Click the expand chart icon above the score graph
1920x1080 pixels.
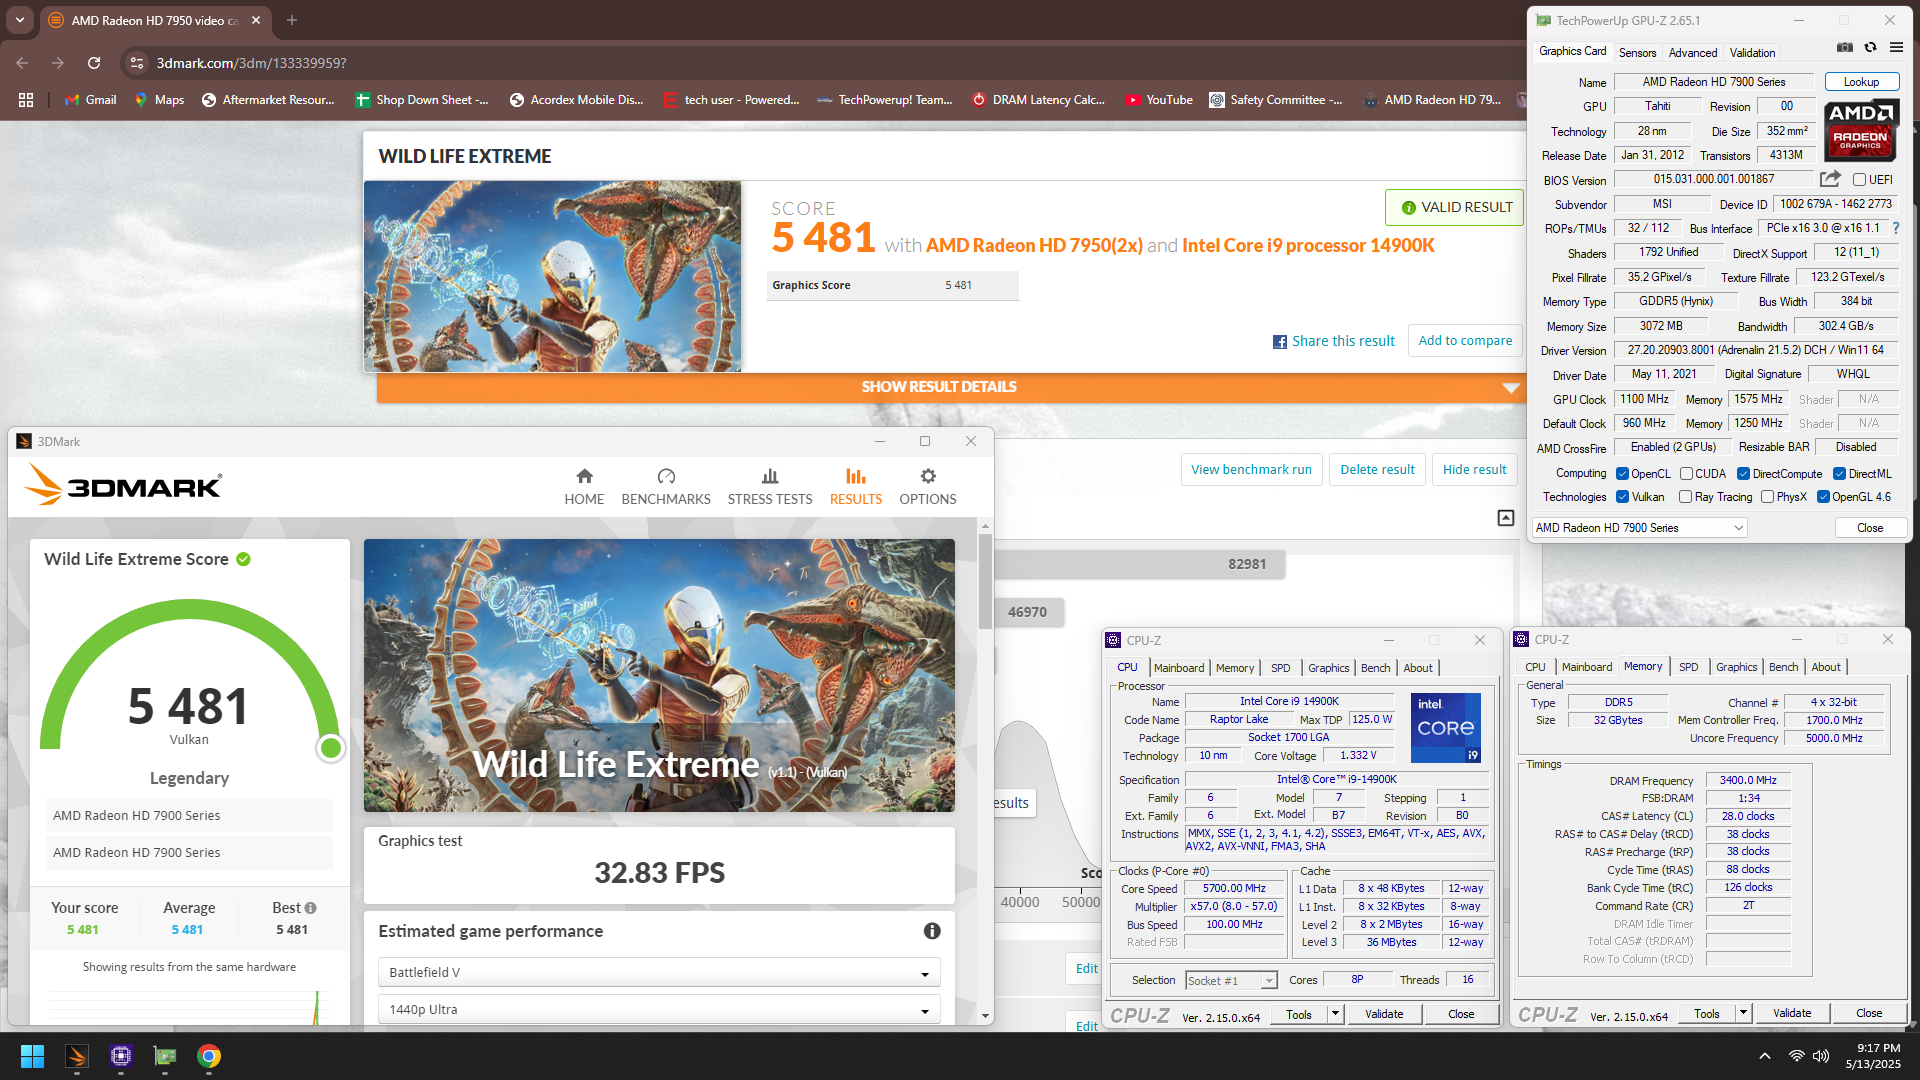coord(1506,517)
